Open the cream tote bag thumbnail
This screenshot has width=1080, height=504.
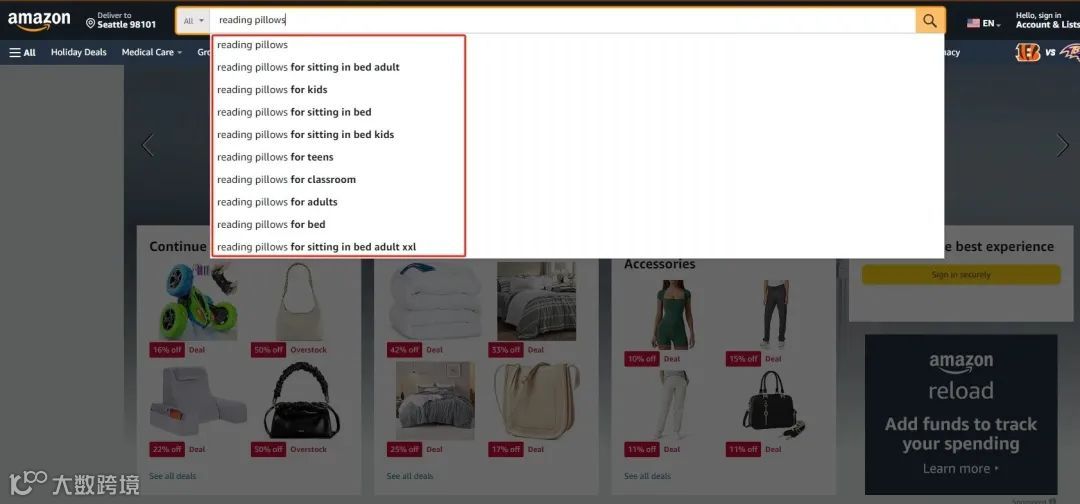click(x=537, y=401)
